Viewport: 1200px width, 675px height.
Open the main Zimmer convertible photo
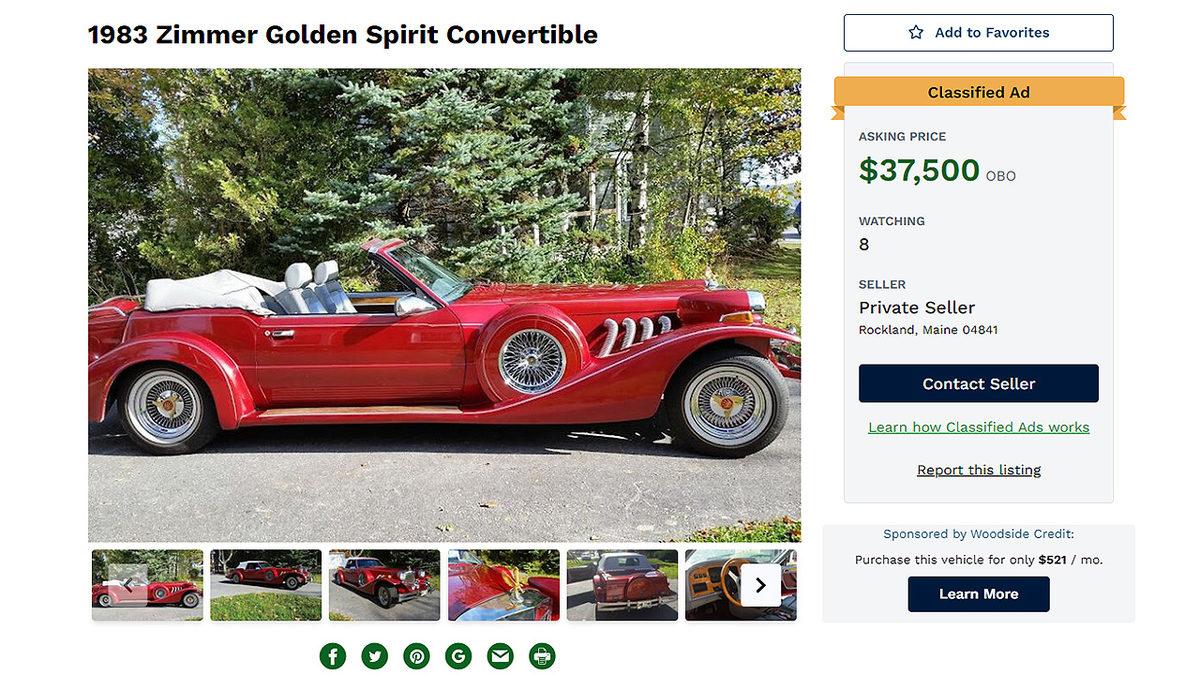(x=444, y=305)
